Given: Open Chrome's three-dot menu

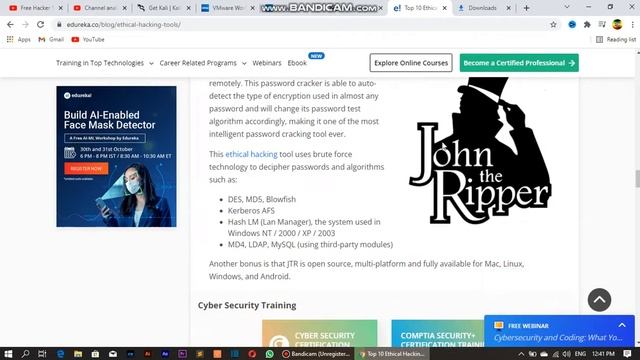Looking at the screenshot, I should pos(632,24).
